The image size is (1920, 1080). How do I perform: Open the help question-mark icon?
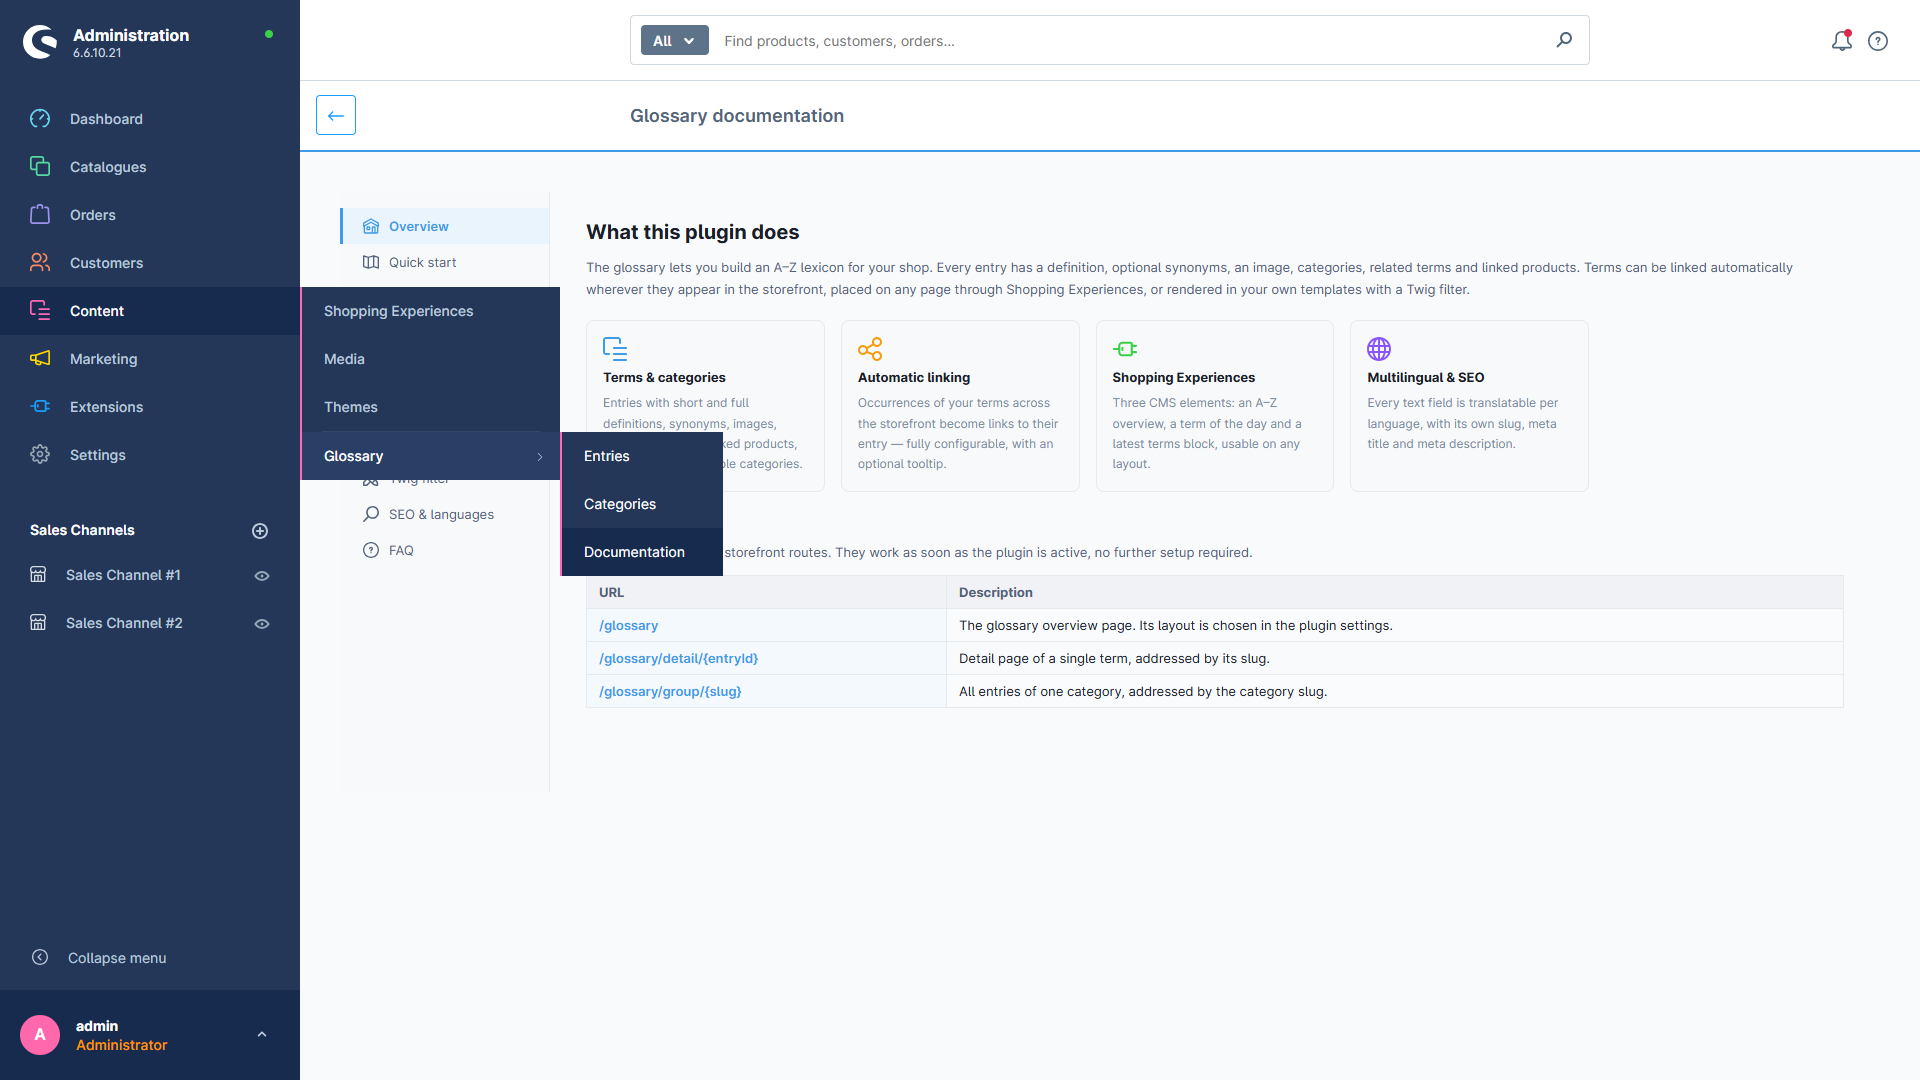tap(1878, 41)
